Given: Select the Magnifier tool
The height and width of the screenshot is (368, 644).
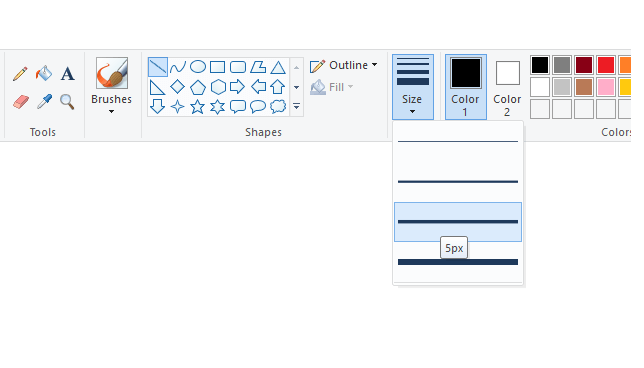Looking at the screenshot, I should click(x=67, y=101).
